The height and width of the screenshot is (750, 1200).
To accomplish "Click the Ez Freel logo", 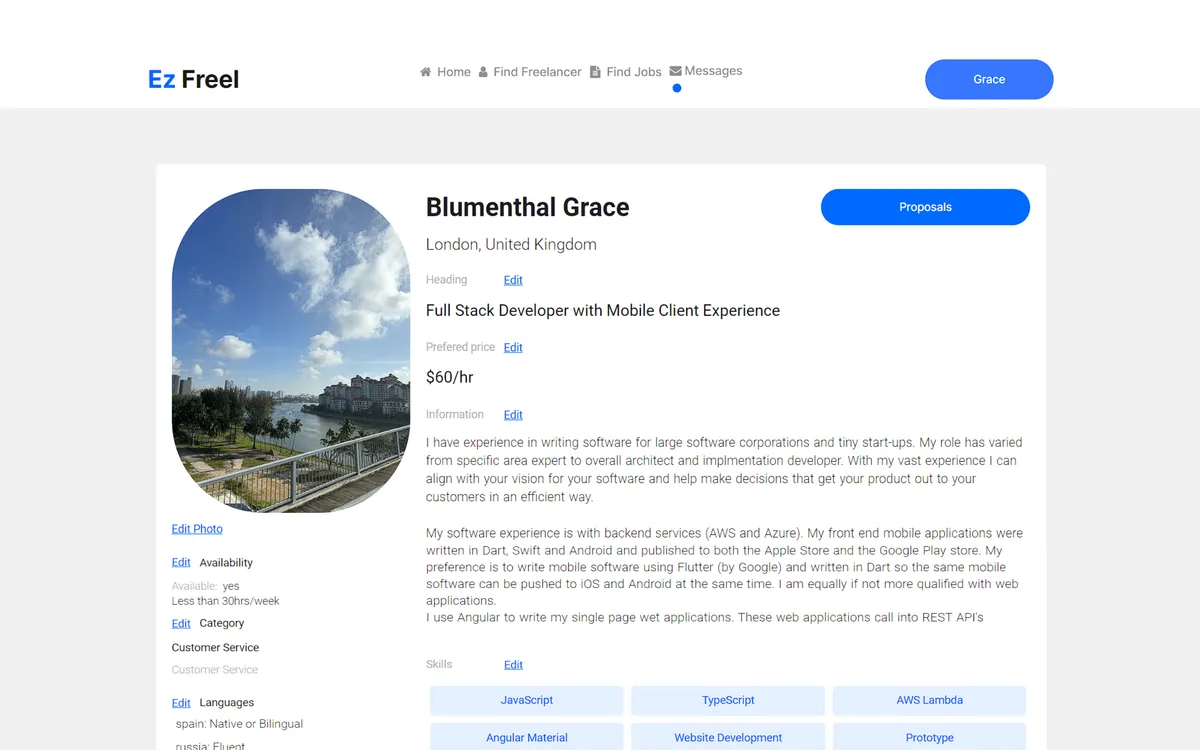I will [194, 79].
